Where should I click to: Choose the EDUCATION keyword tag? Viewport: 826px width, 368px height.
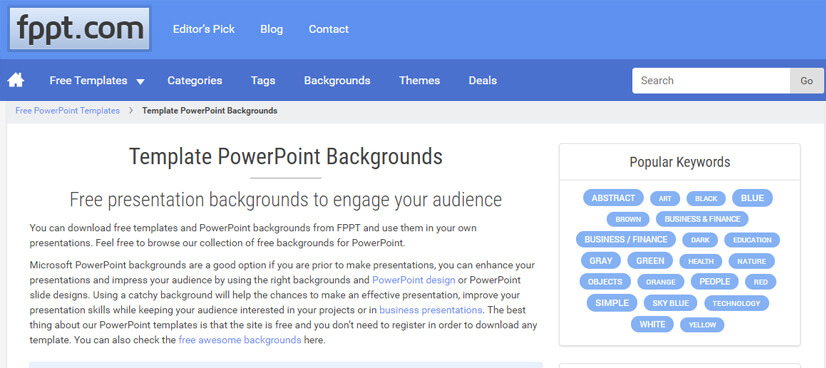752,240
